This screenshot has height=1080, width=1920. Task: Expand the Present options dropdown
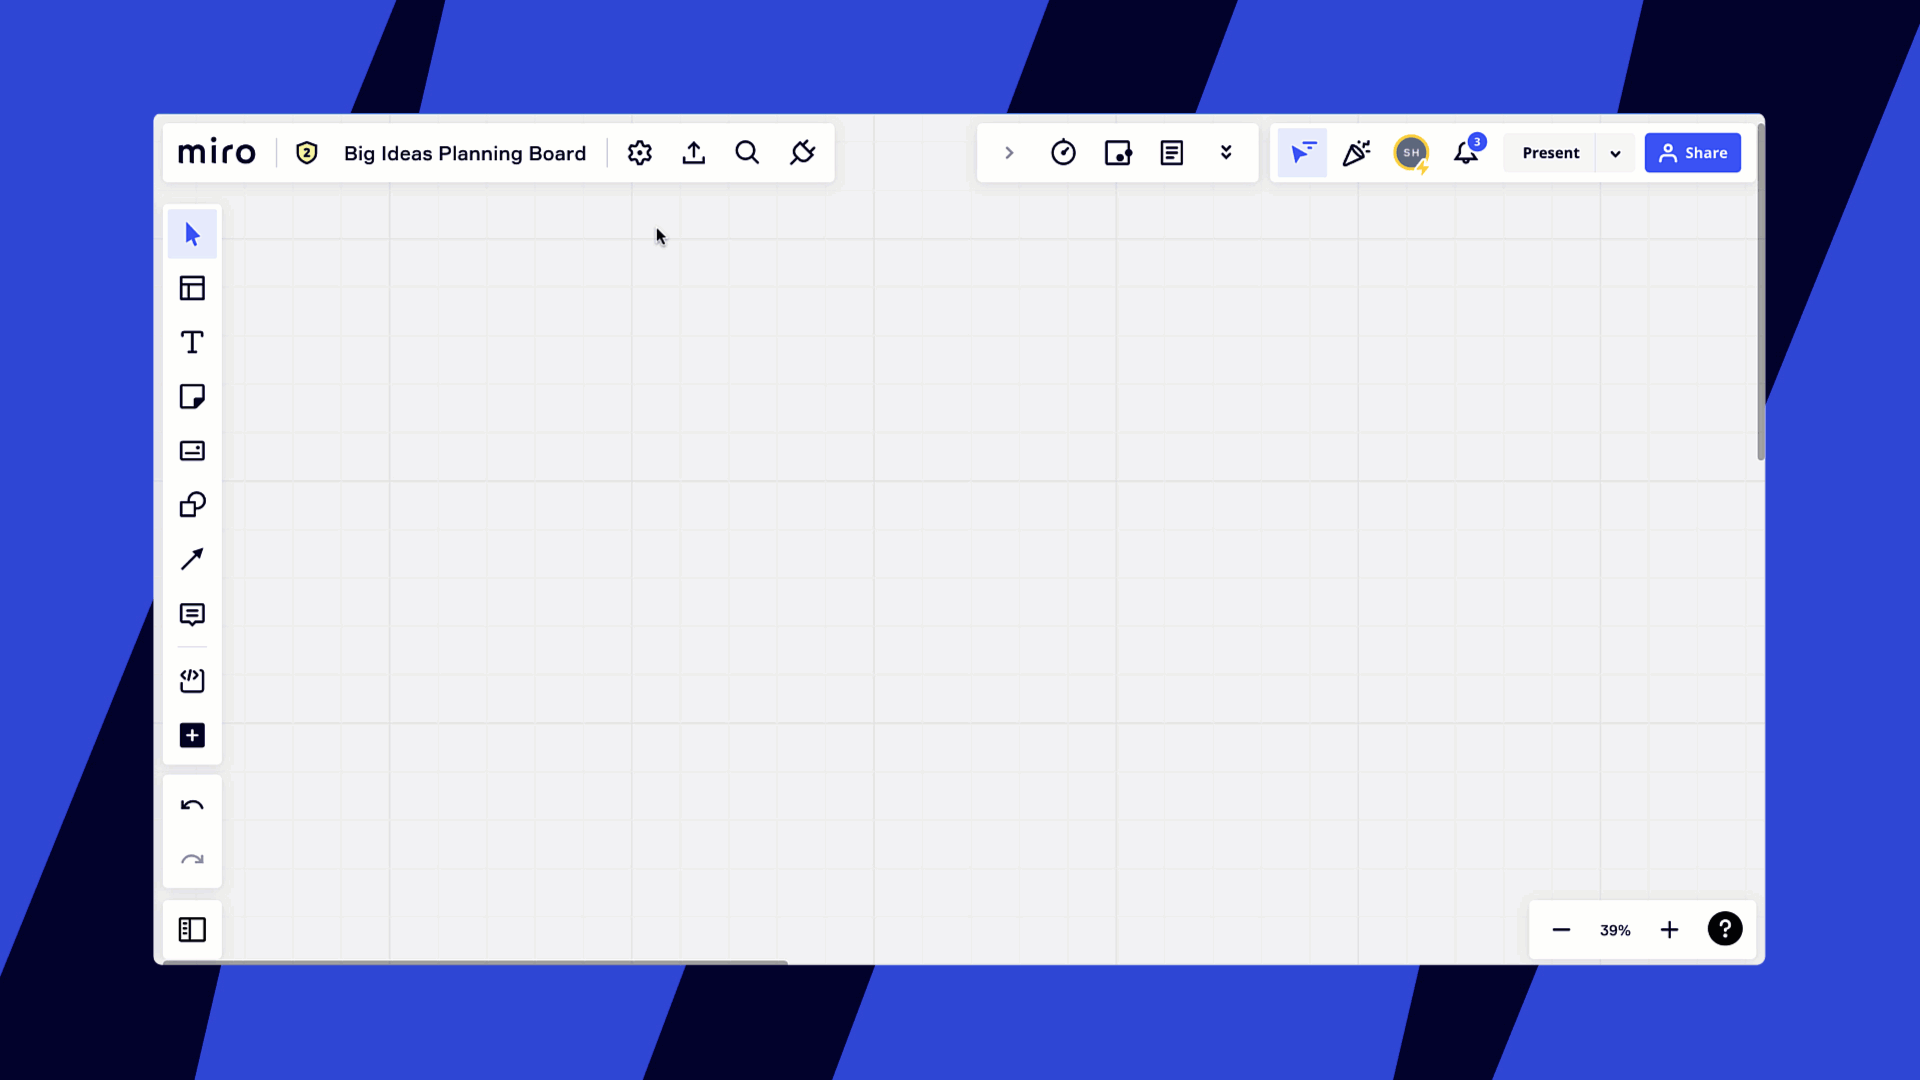pyautogui.click(x=1615, y=153)
